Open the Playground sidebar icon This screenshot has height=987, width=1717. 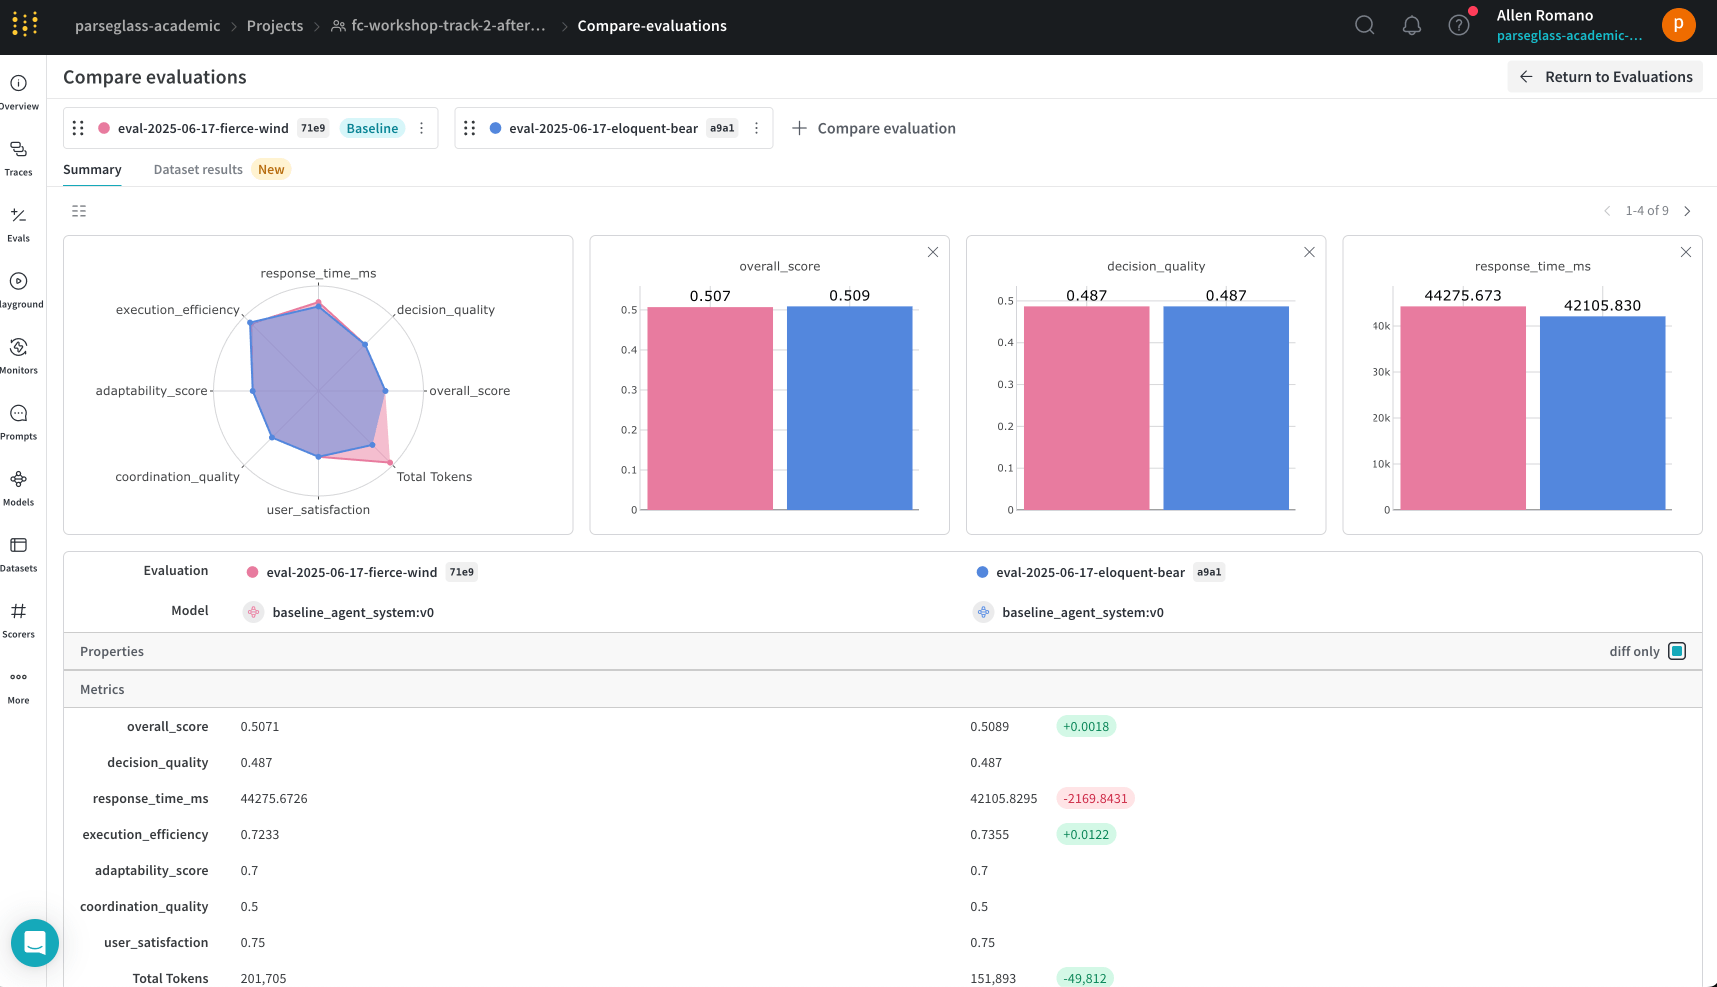click(18, 290)
